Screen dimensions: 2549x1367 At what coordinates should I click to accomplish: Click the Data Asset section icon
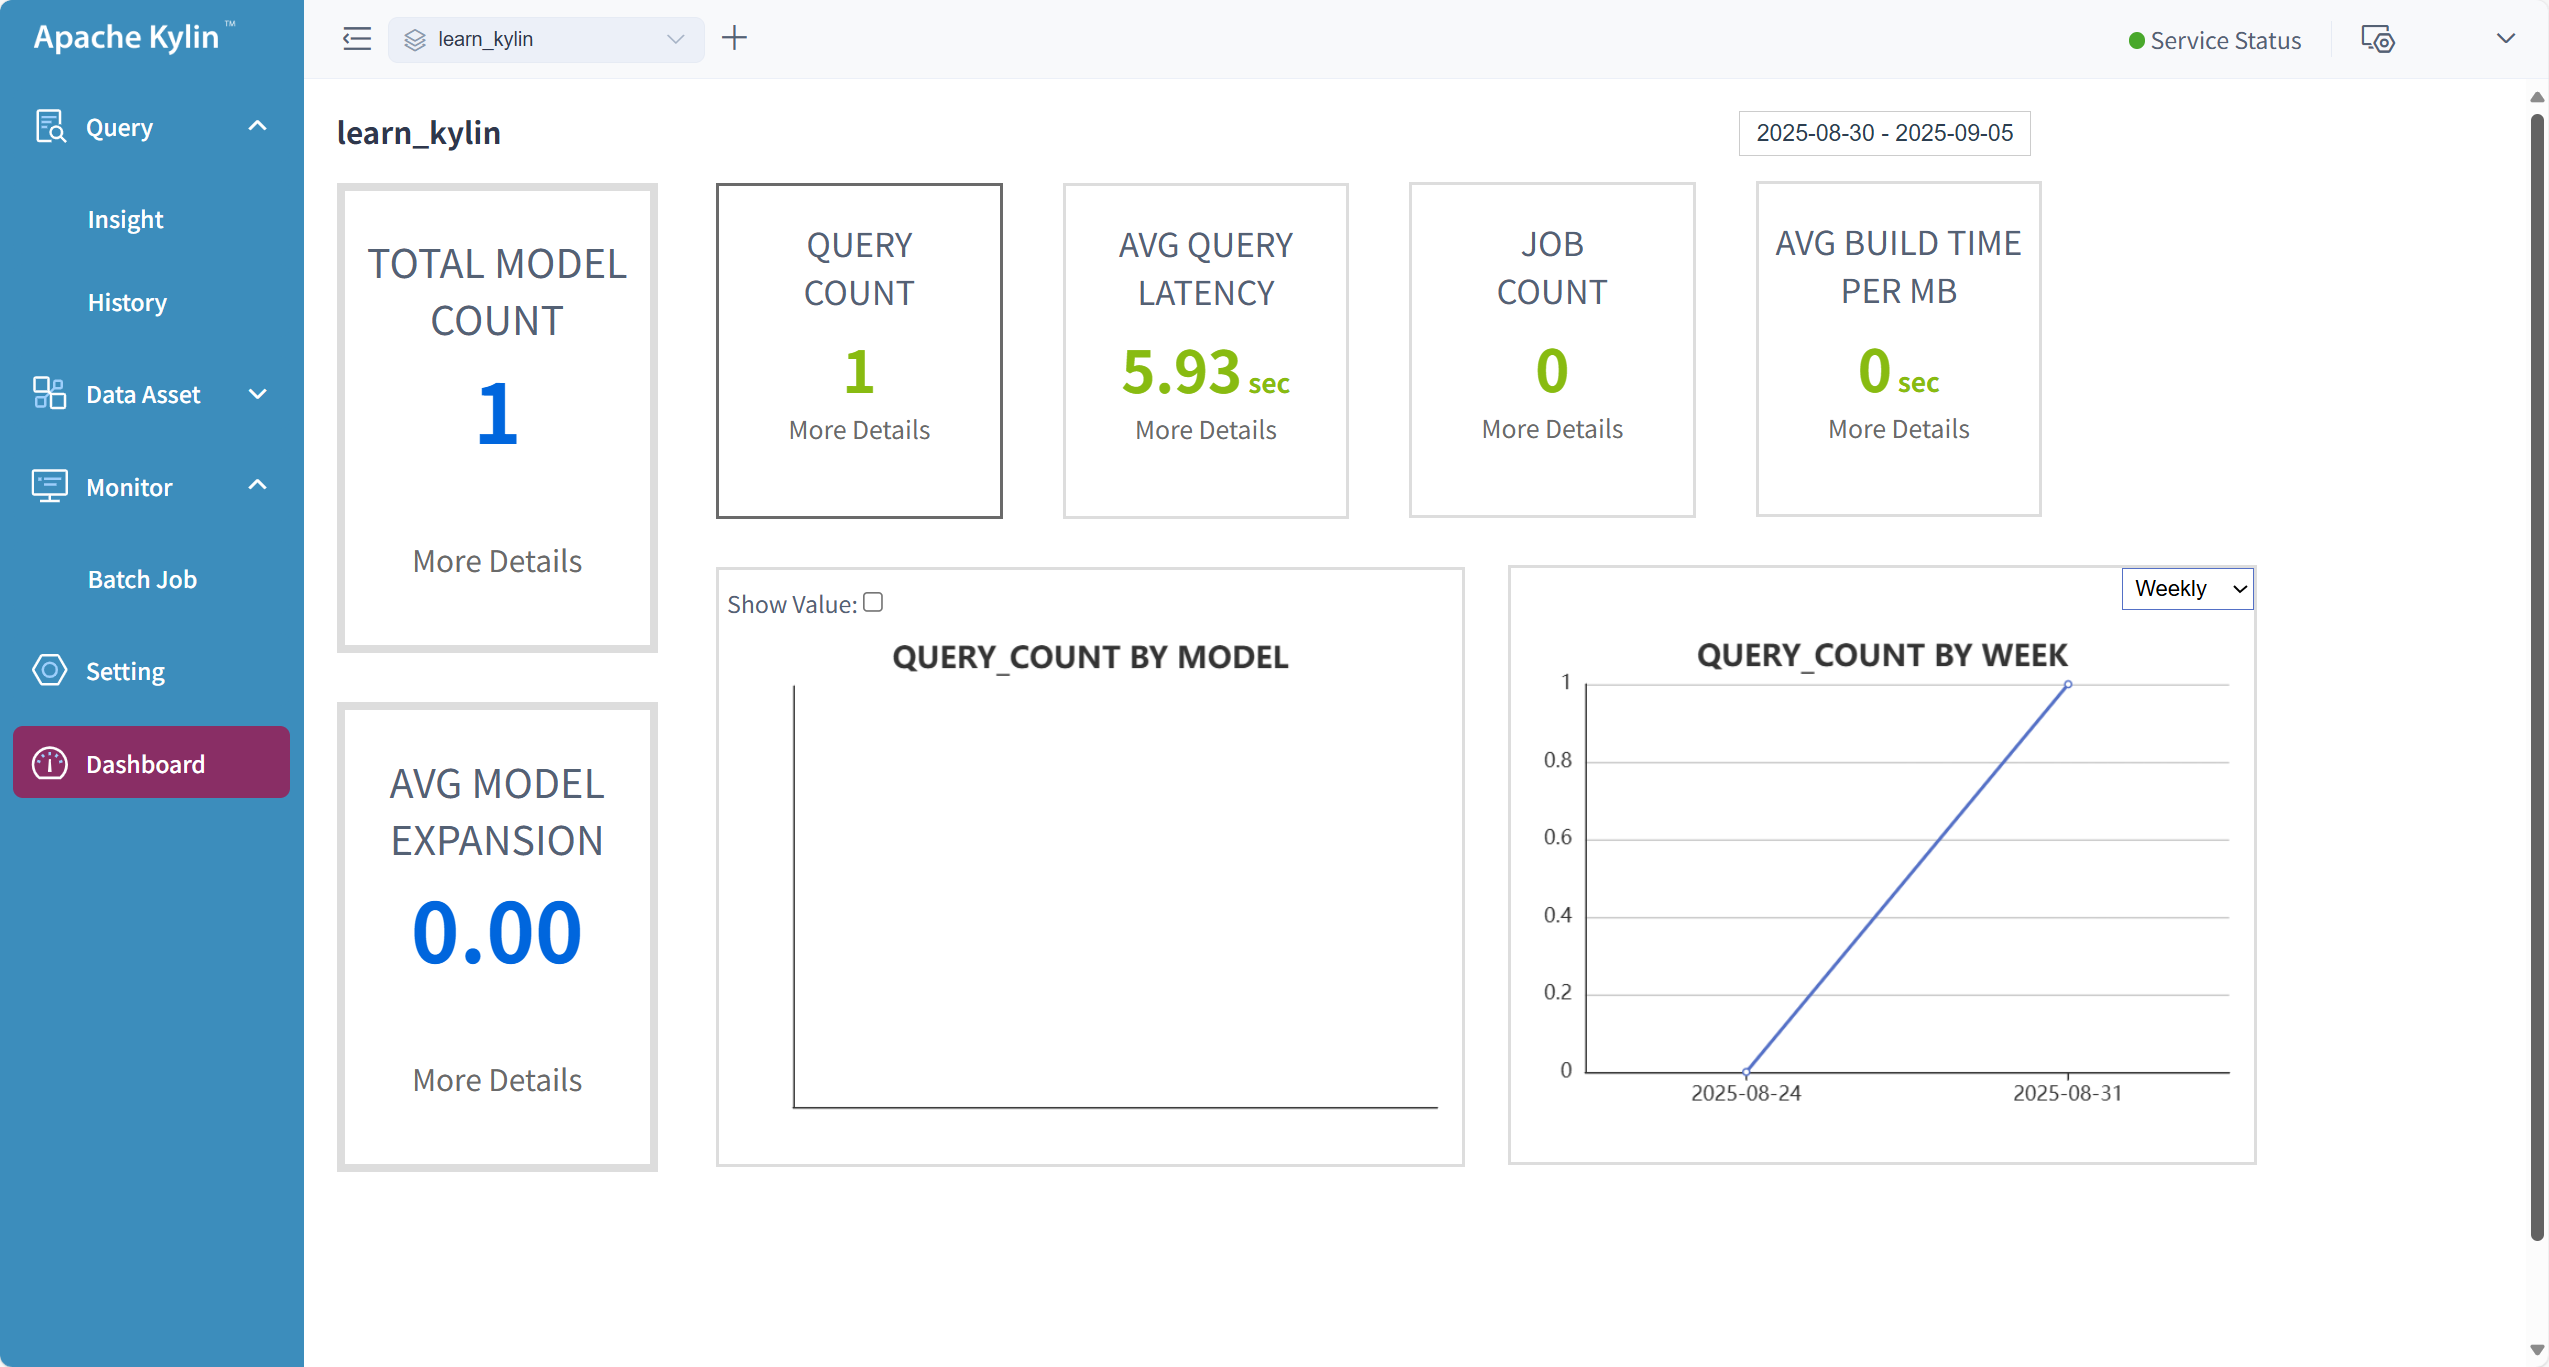click(x=50, y=393)
